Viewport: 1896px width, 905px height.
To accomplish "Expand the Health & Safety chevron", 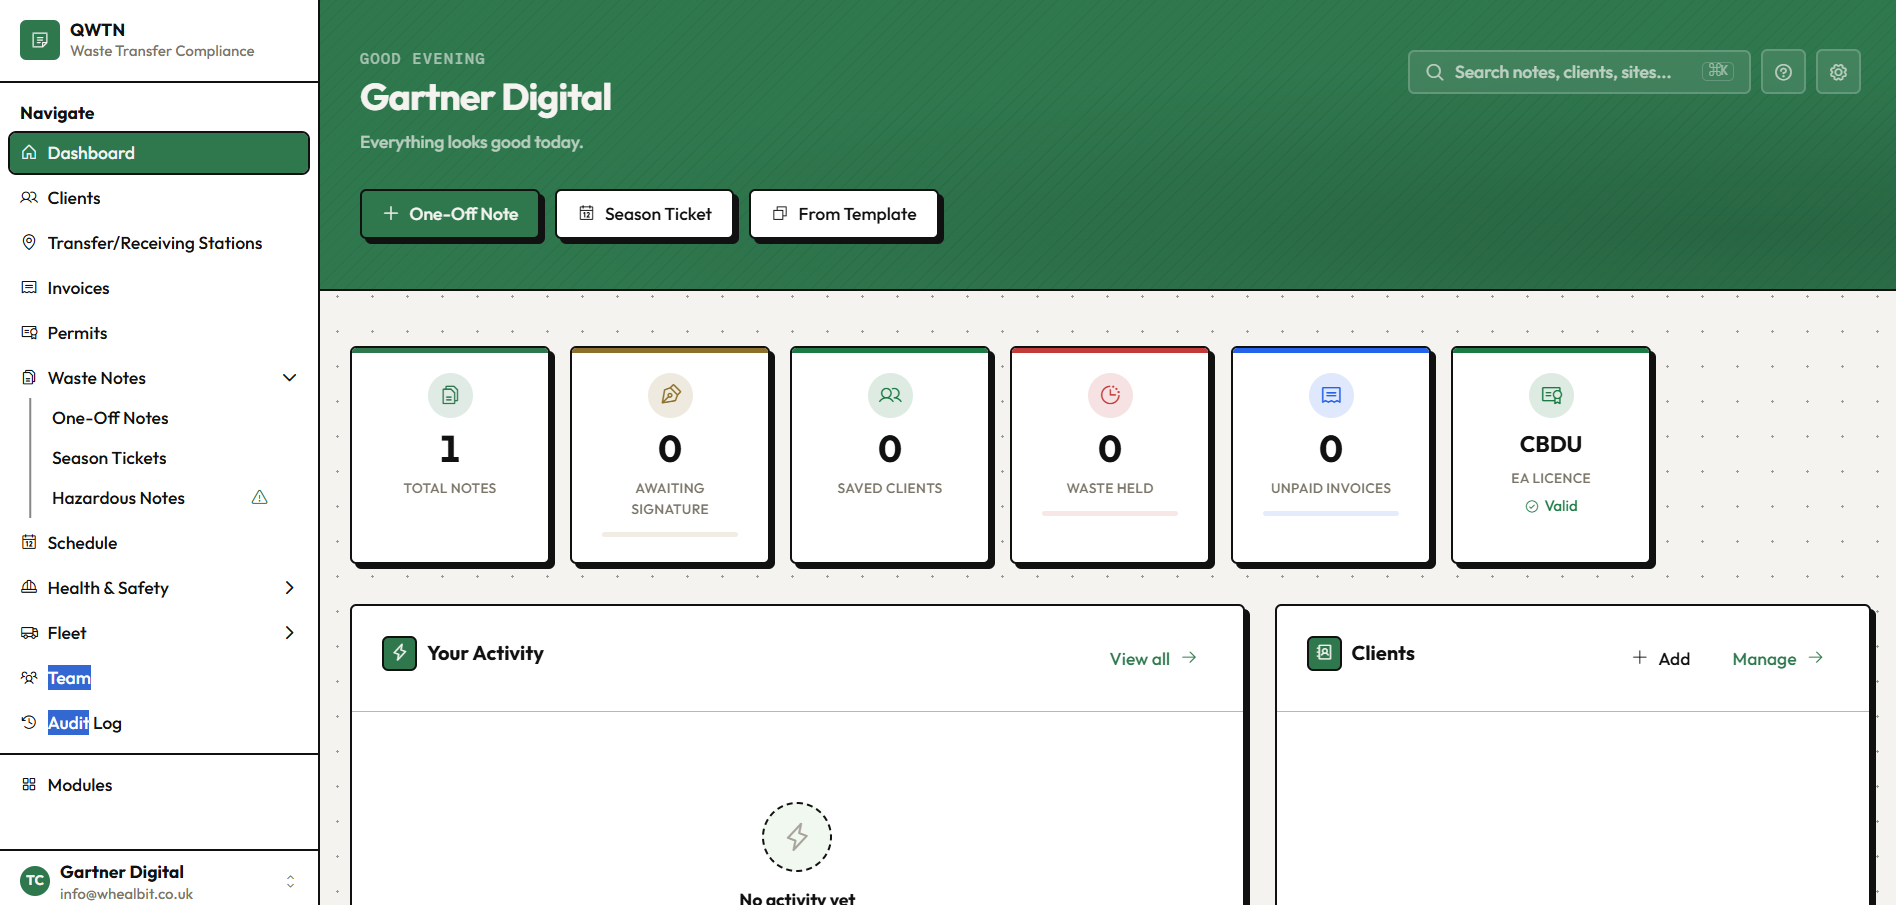I will coord(290,587).
